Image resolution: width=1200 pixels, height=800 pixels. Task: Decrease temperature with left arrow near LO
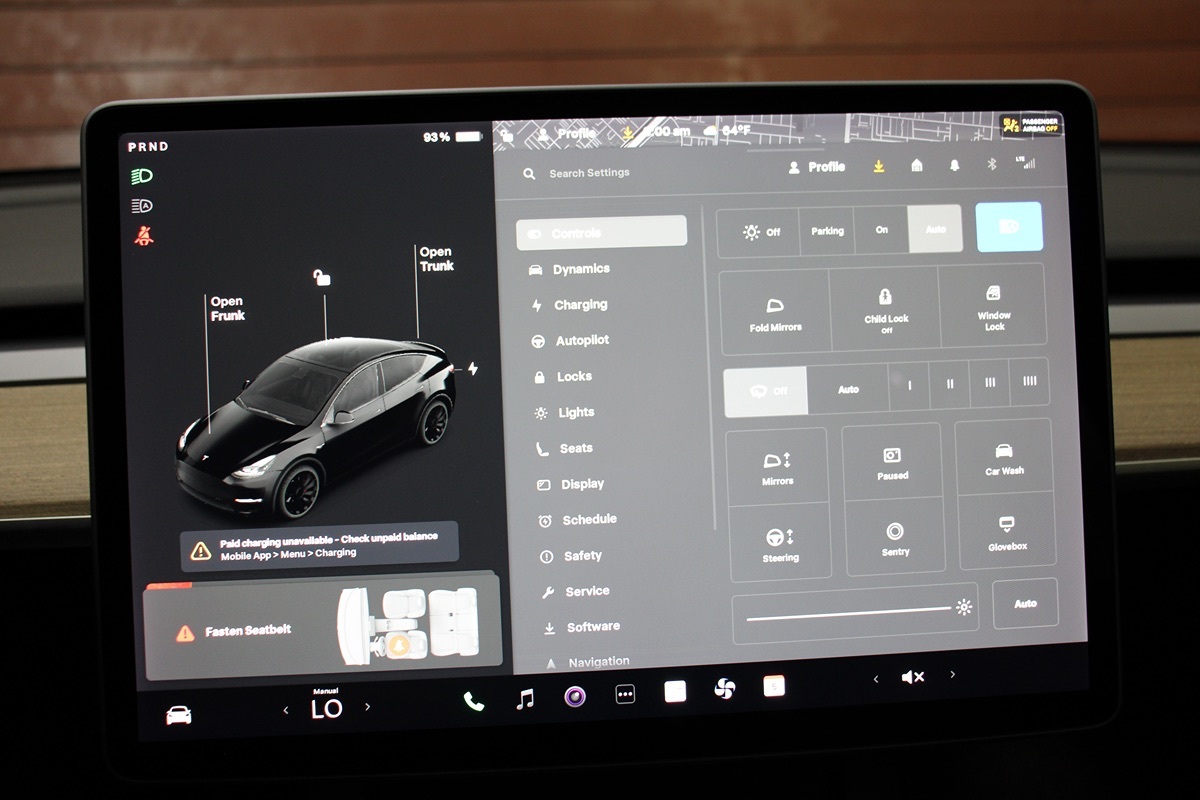[286, 710]
